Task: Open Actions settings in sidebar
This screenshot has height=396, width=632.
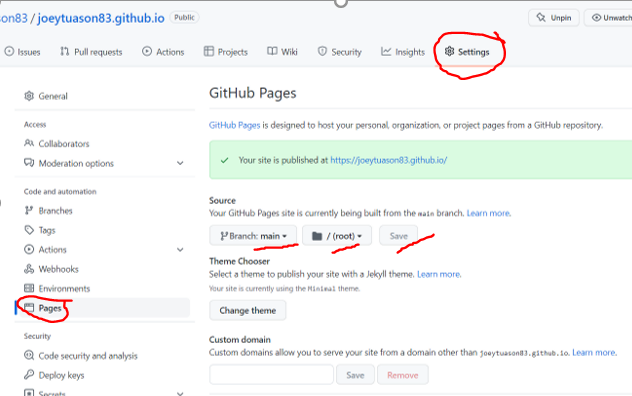Action: point(52,250)
